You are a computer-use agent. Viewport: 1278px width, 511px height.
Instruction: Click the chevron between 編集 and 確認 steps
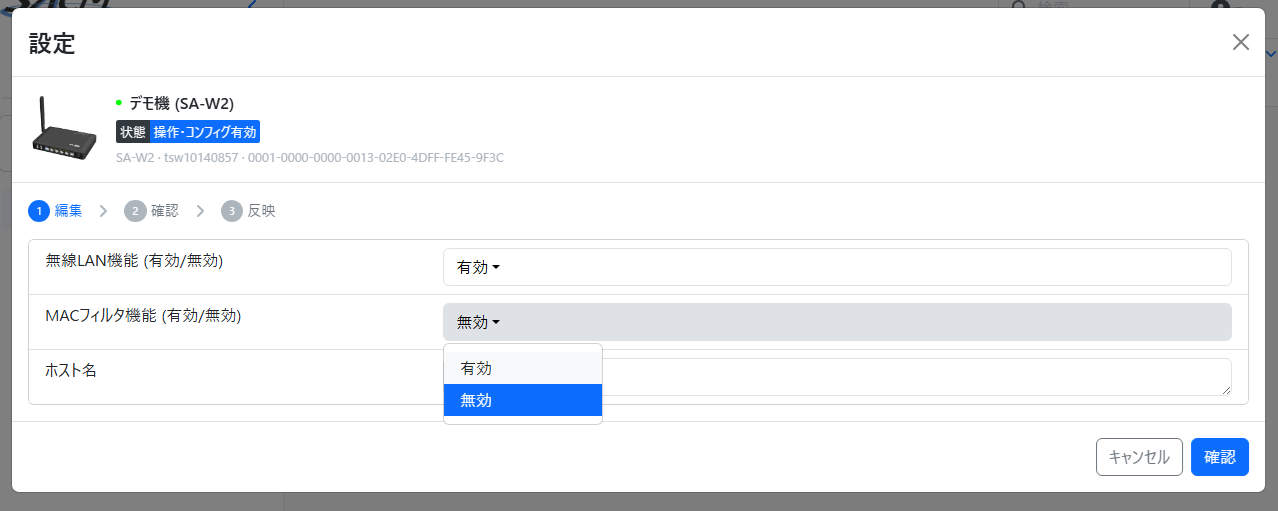pyautogui.click(x=104, y=211)
